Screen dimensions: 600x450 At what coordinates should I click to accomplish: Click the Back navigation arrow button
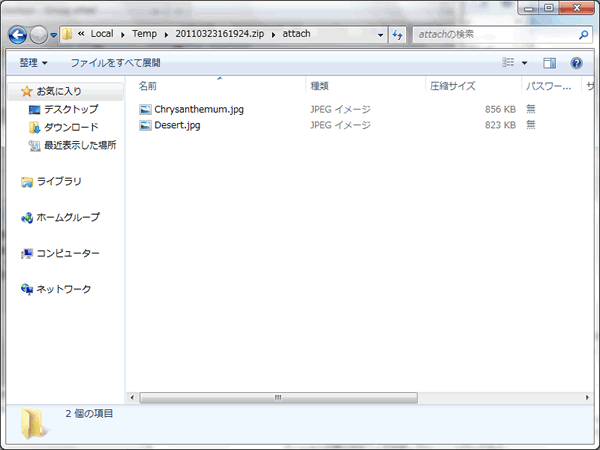(17, 34)
